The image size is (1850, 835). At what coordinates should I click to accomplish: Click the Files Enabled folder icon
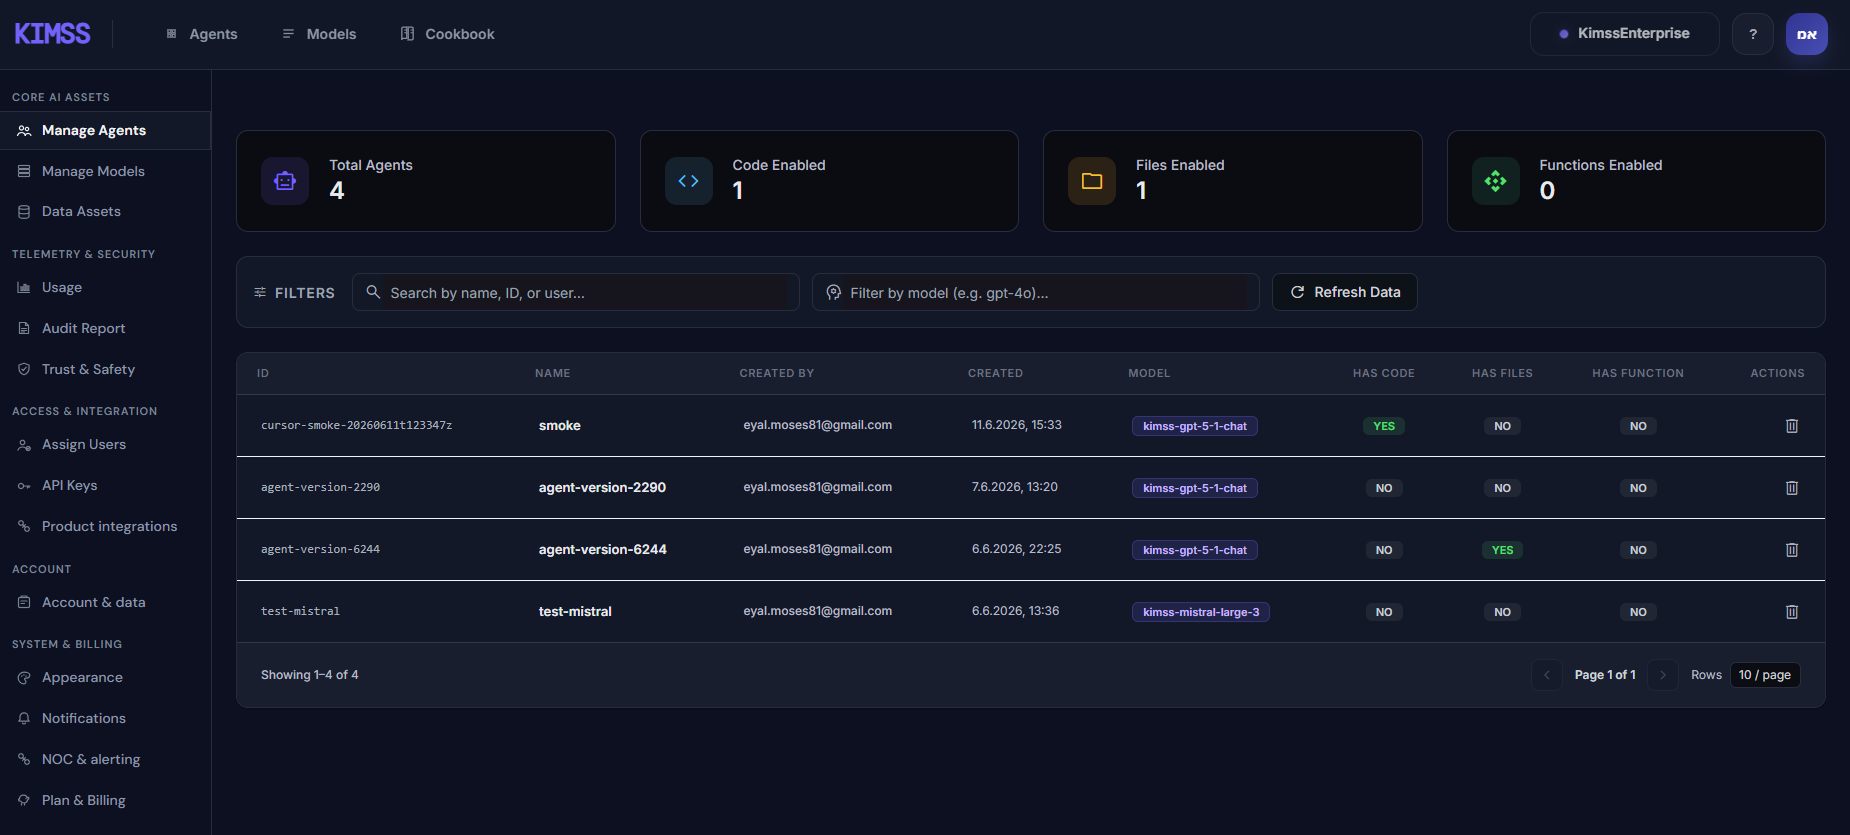(x=1092, y=181)
